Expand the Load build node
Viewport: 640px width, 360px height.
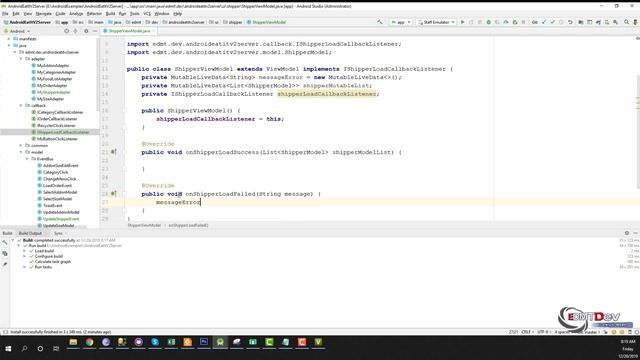click(24, 251)
